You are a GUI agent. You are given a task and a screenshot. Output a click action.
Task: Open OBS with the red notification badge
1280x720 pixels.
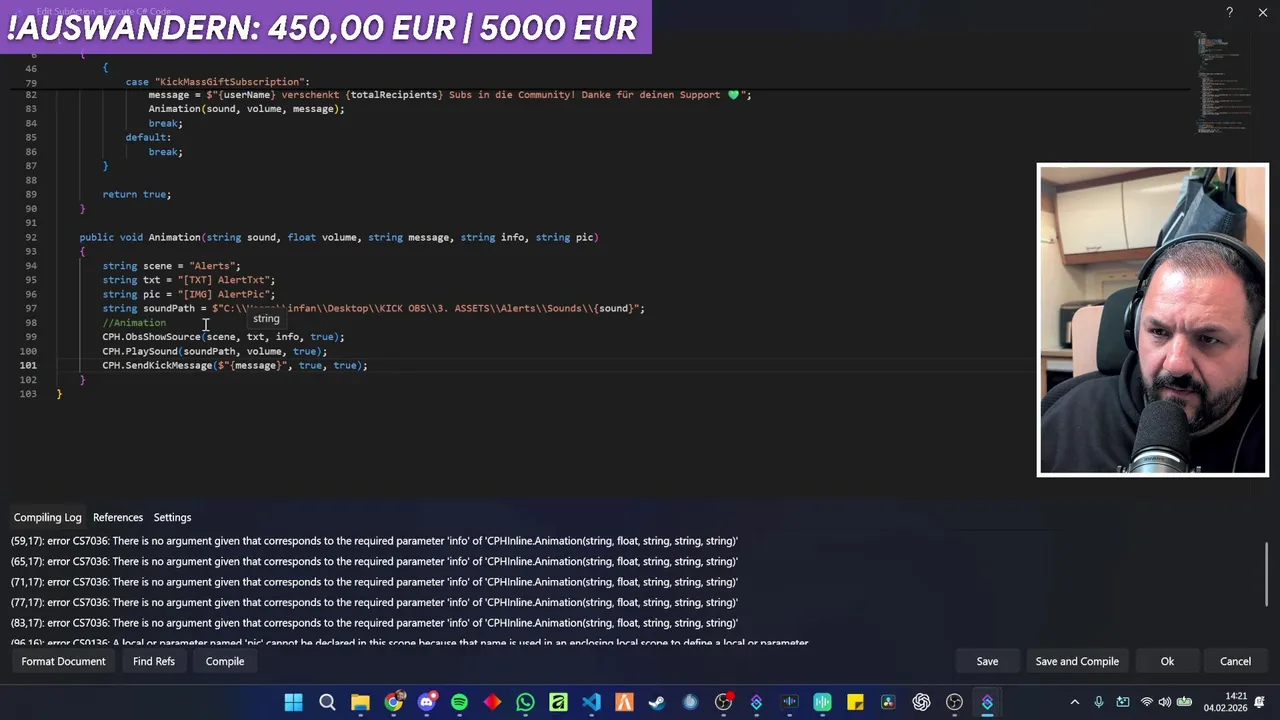pos(723,702)
